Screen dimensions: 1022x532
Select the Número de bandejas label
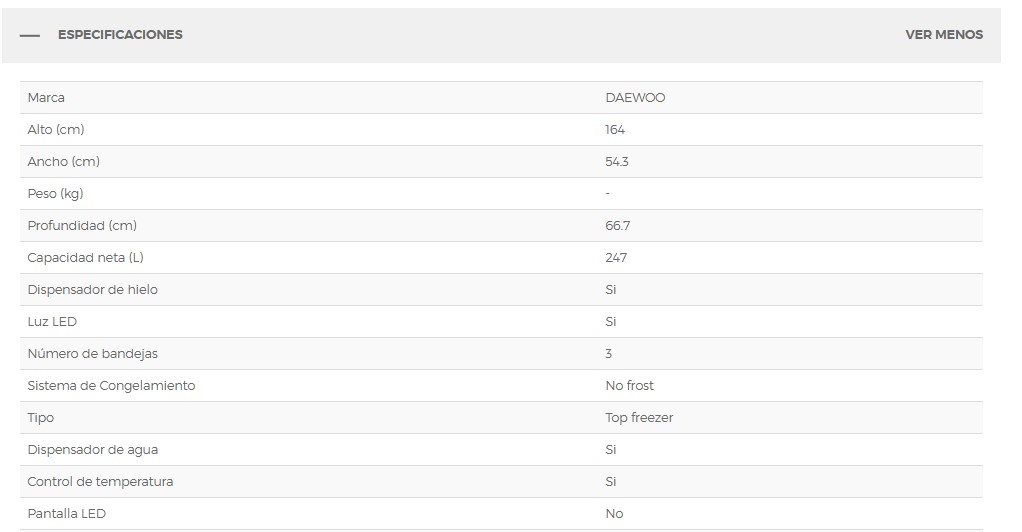tap(93, 353)
